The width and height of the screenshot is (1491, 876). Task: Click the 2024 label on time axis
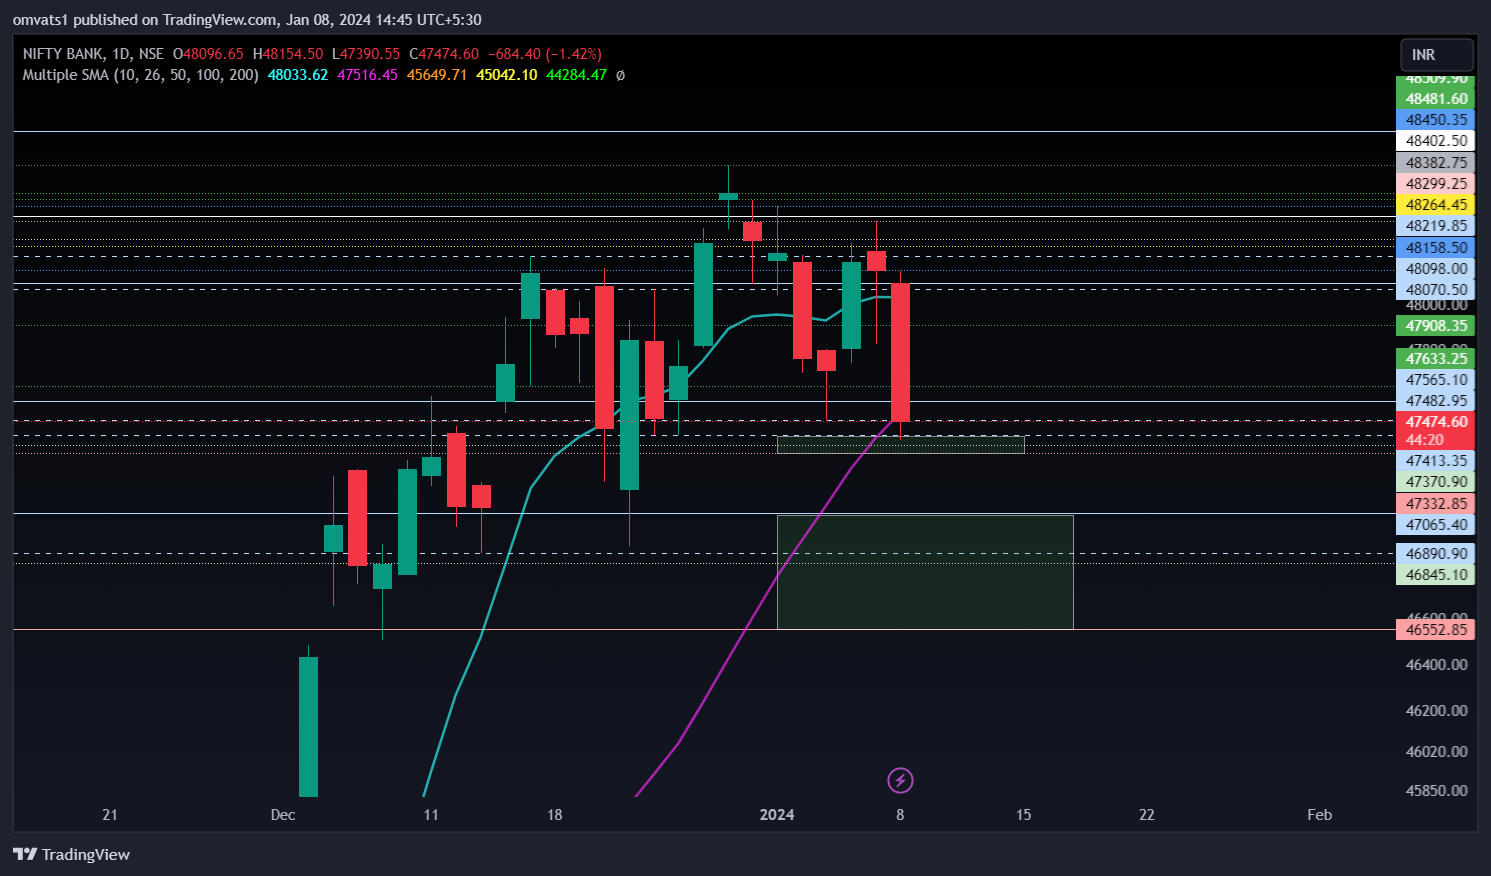[777, 815]
